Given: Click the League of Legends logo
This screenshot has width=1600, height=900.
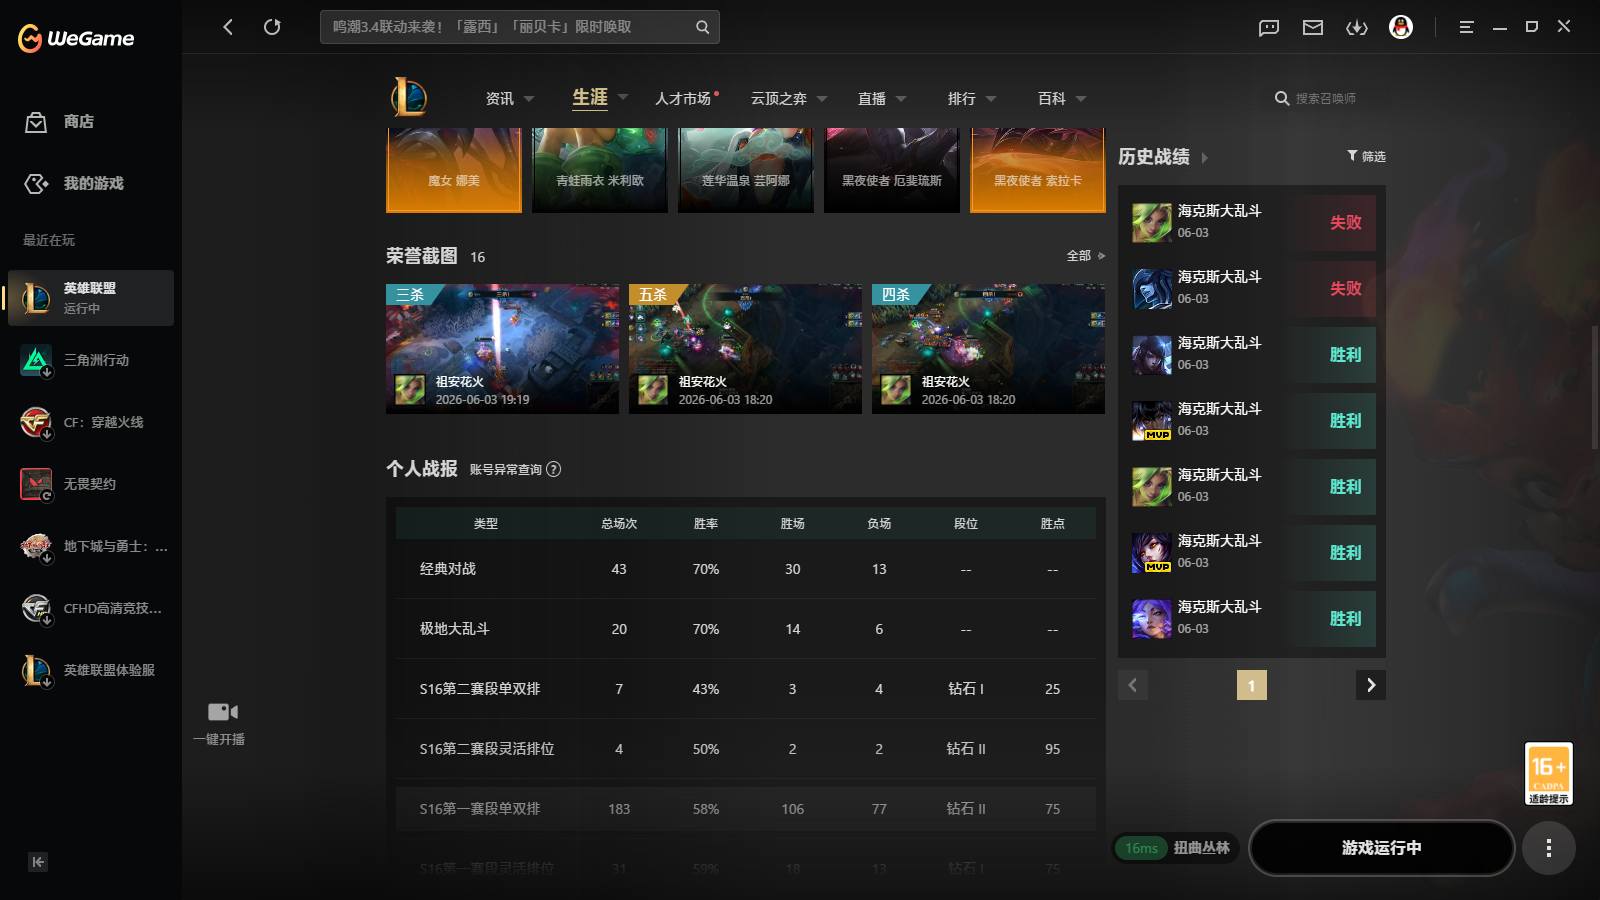Looking at the screenshot, I should pyautogui.click(x=409, y=97).
